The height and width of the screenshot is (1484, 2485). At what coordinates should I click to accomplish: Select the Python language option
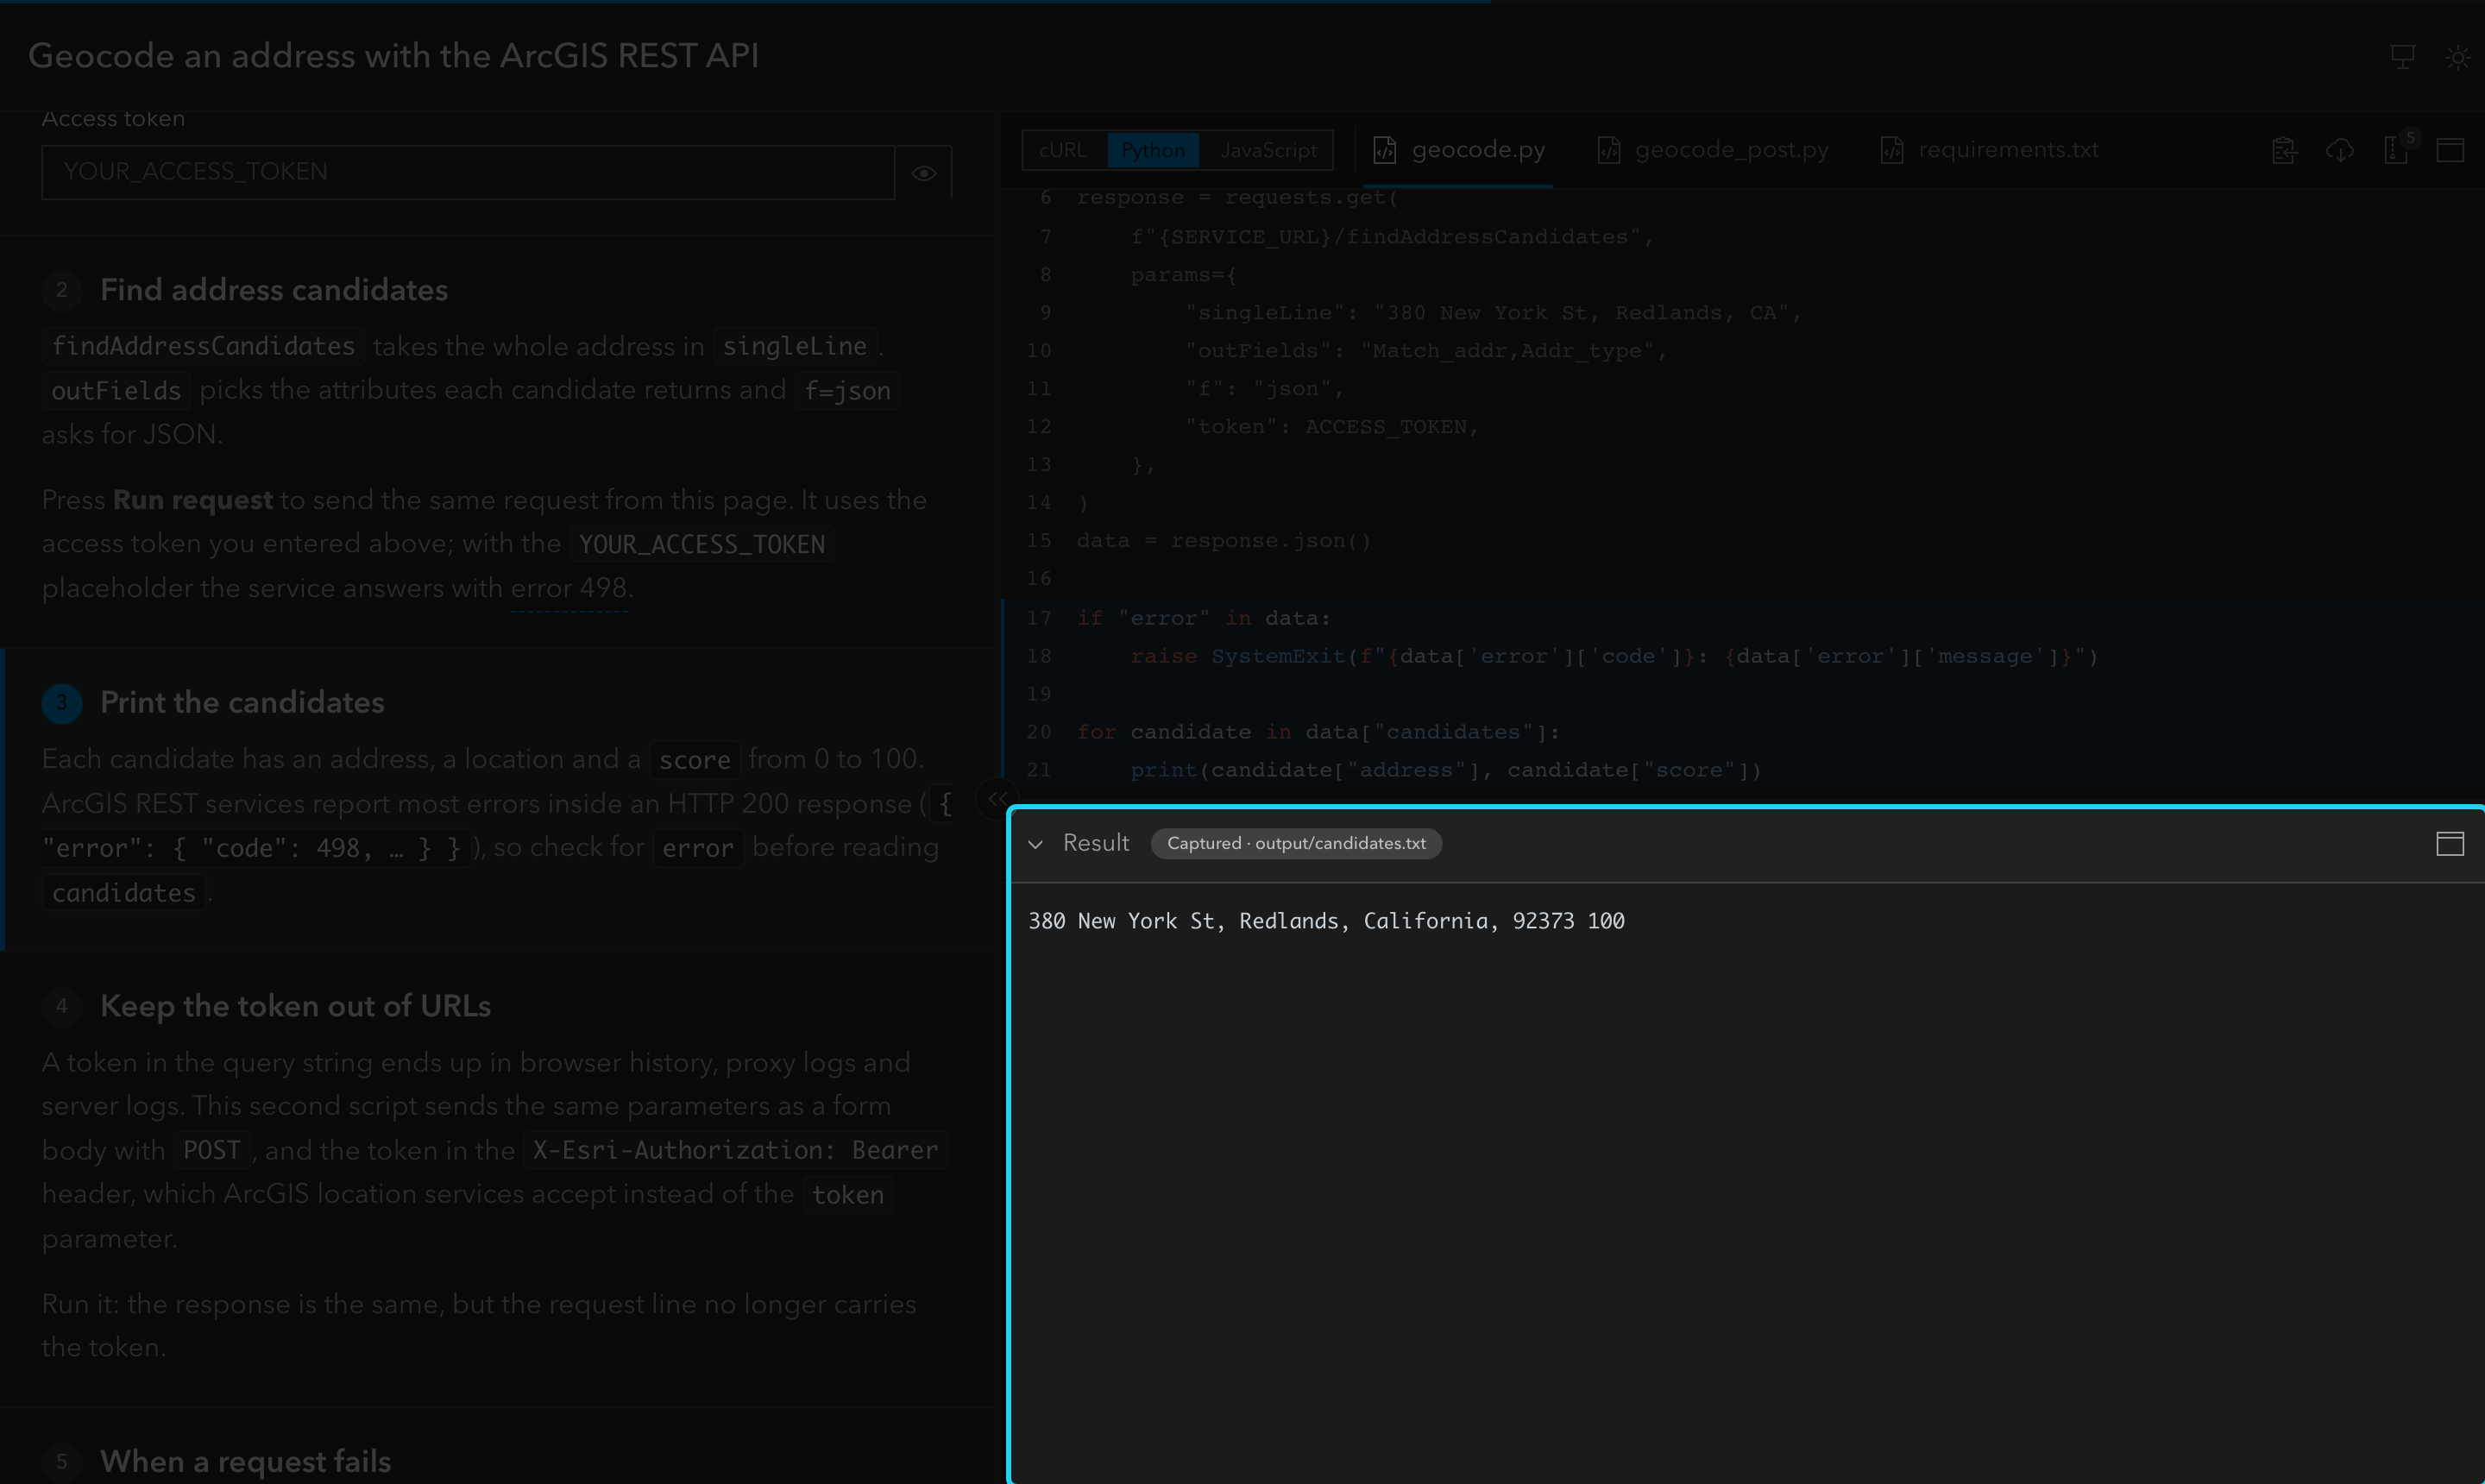coord(1153,150)
